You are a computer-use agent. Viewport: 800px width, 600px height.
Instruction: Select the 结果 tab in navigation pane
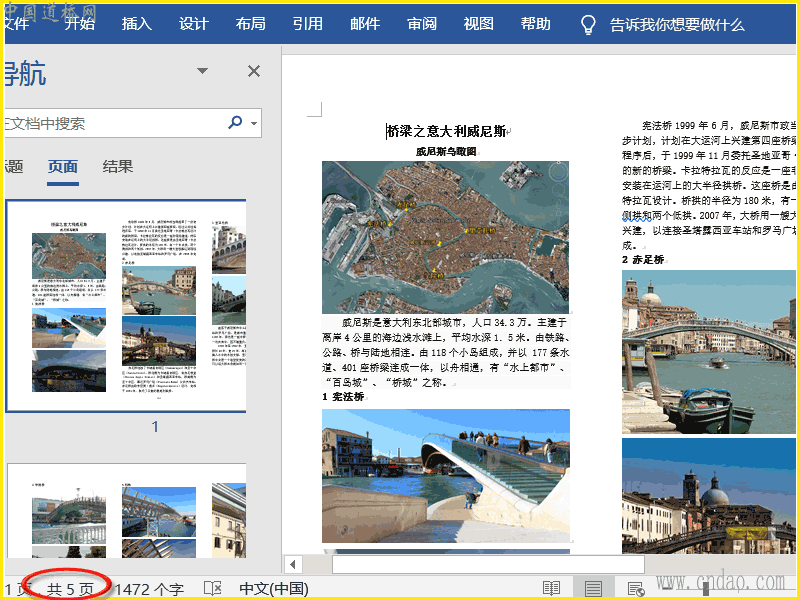coord(118,167)
